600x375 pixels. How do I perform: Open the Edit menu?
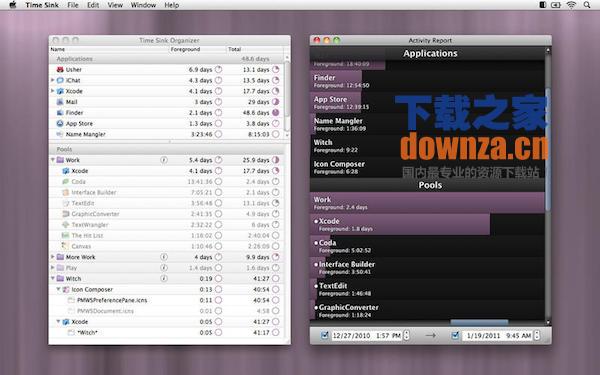(93, 5)
